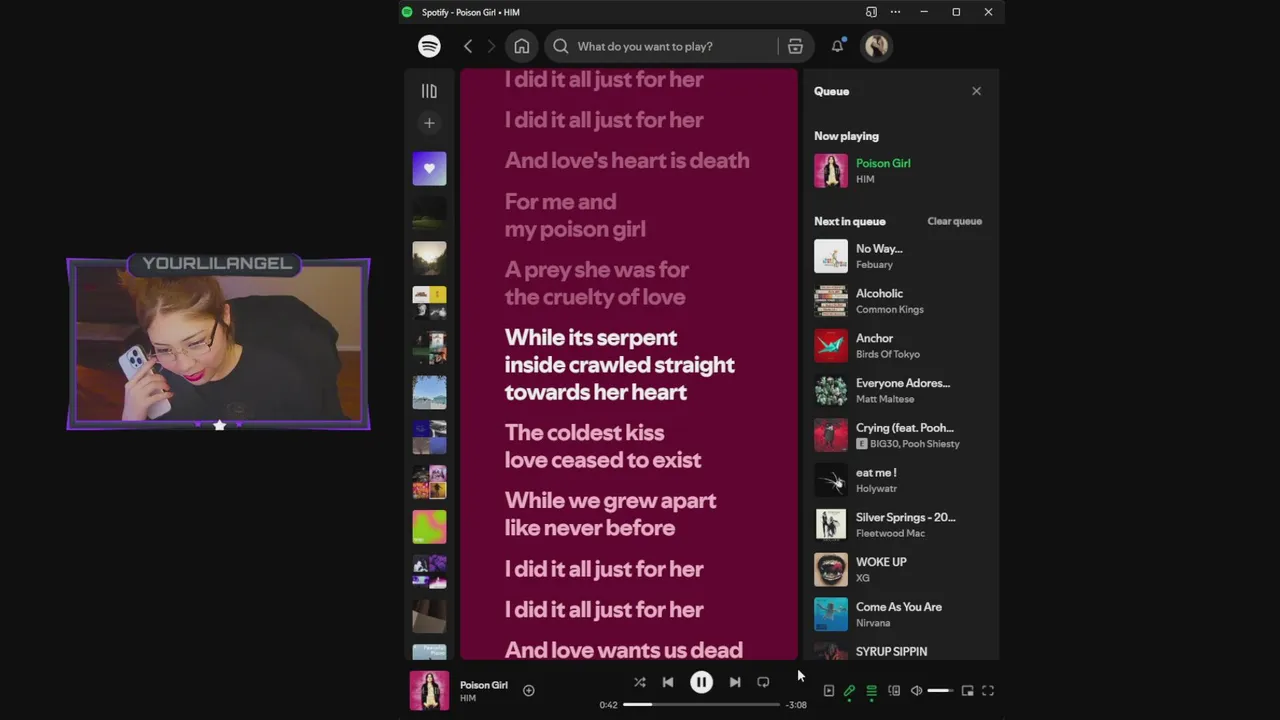This screenshot has height=720, width=1280.
Task: Jump to lyric 'A prey she was for'
Action: click(x=596, y=283)
